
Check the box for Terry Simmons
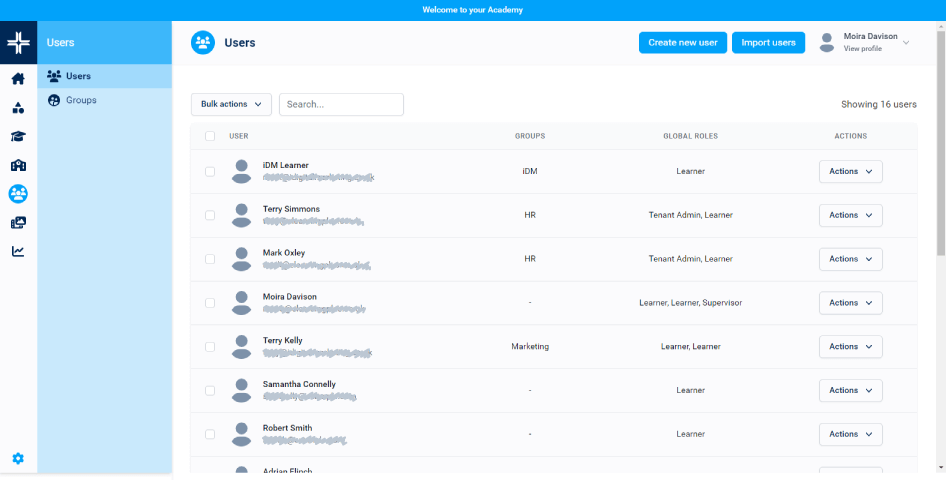210,215
